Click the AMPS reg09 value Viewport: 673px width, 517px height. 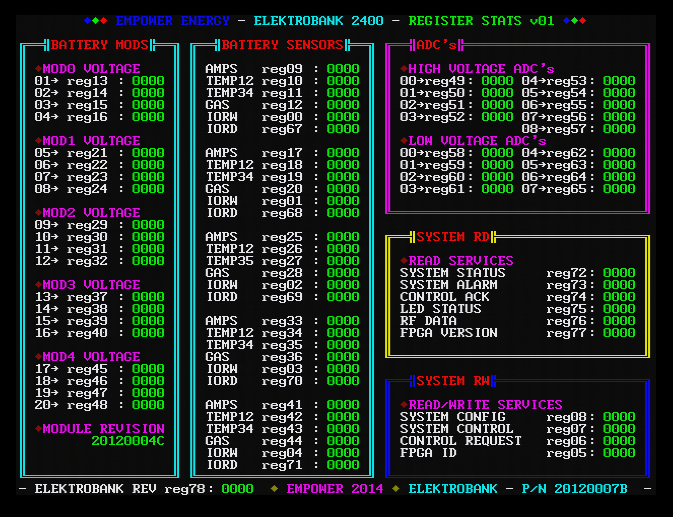click(343, 69)
